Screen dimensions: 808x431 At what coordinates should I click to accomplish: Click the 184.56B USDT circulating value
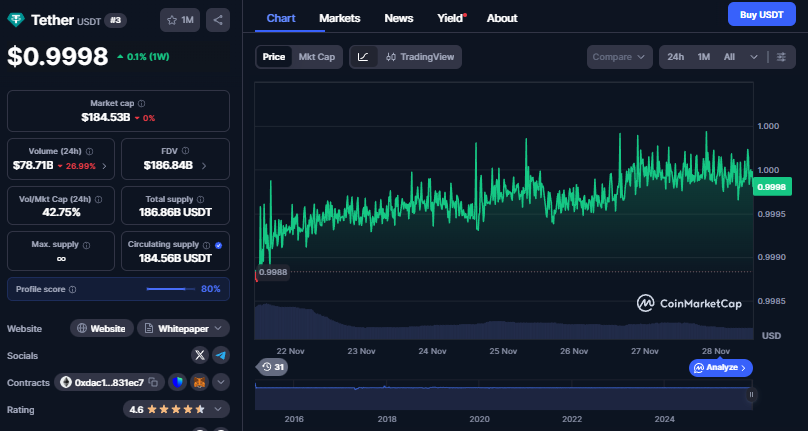(175, 258)
